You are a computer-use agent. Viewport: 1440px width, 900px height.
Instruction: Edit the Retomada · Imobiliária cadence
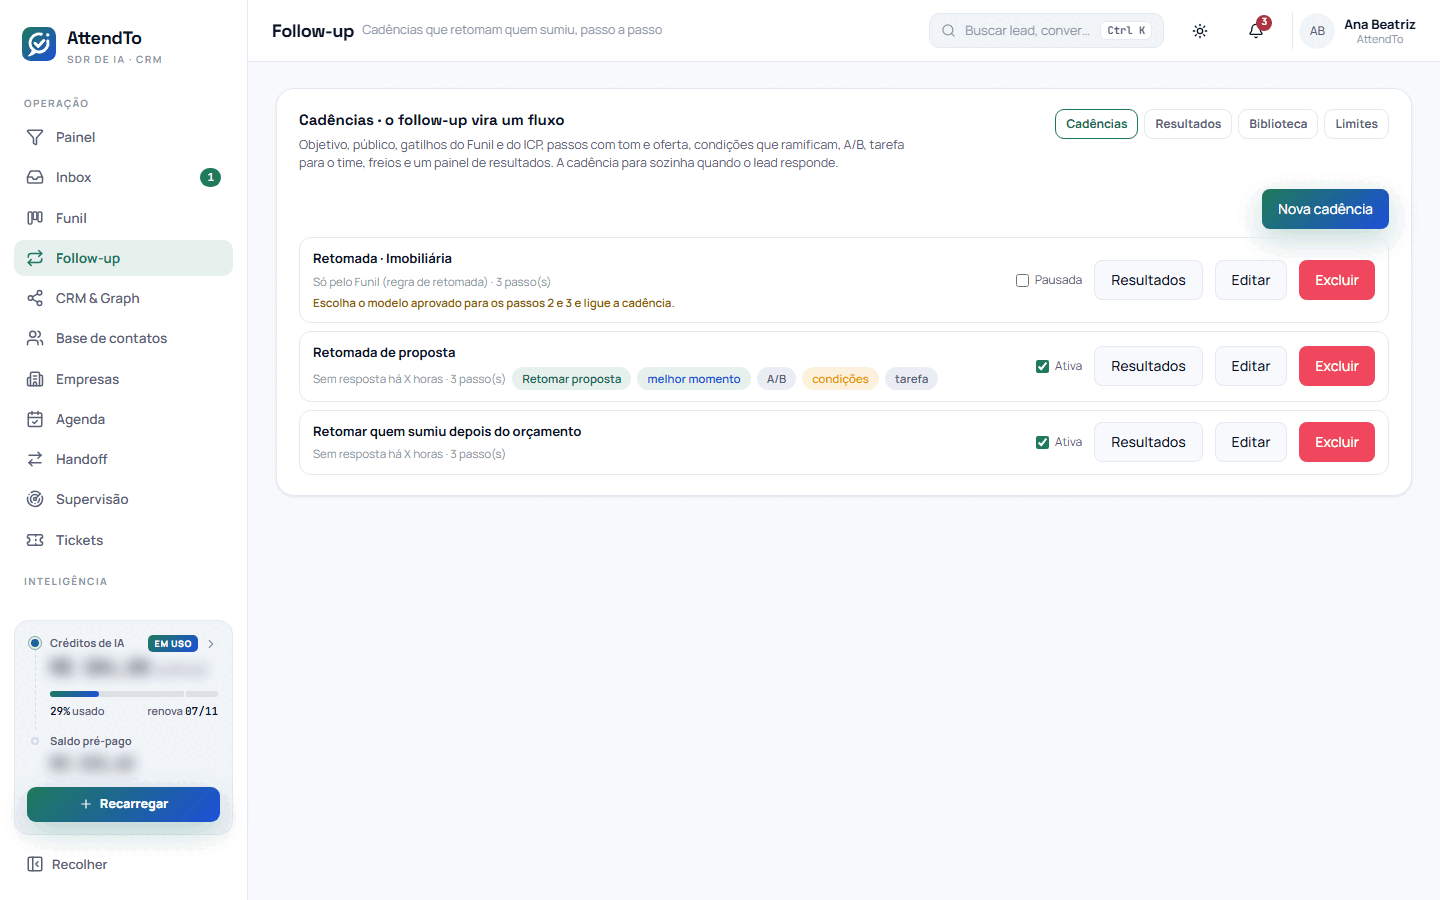pyautogui.click(x=1251, y=280)
